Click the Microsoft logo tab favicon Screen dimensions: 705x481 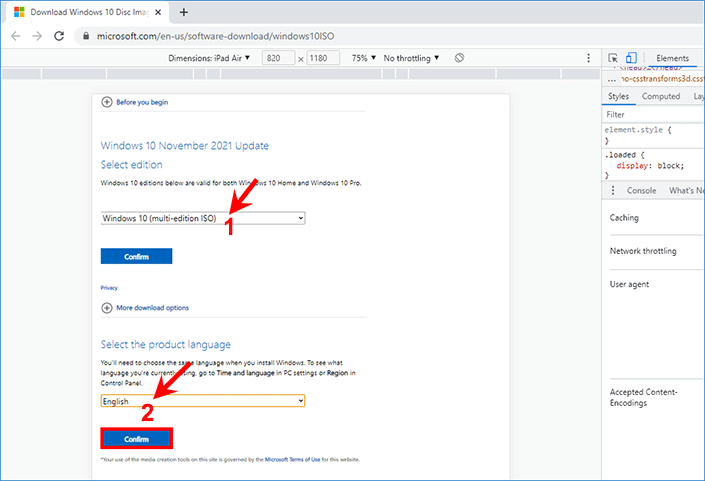pyautogui.click(x=19, y=12)
